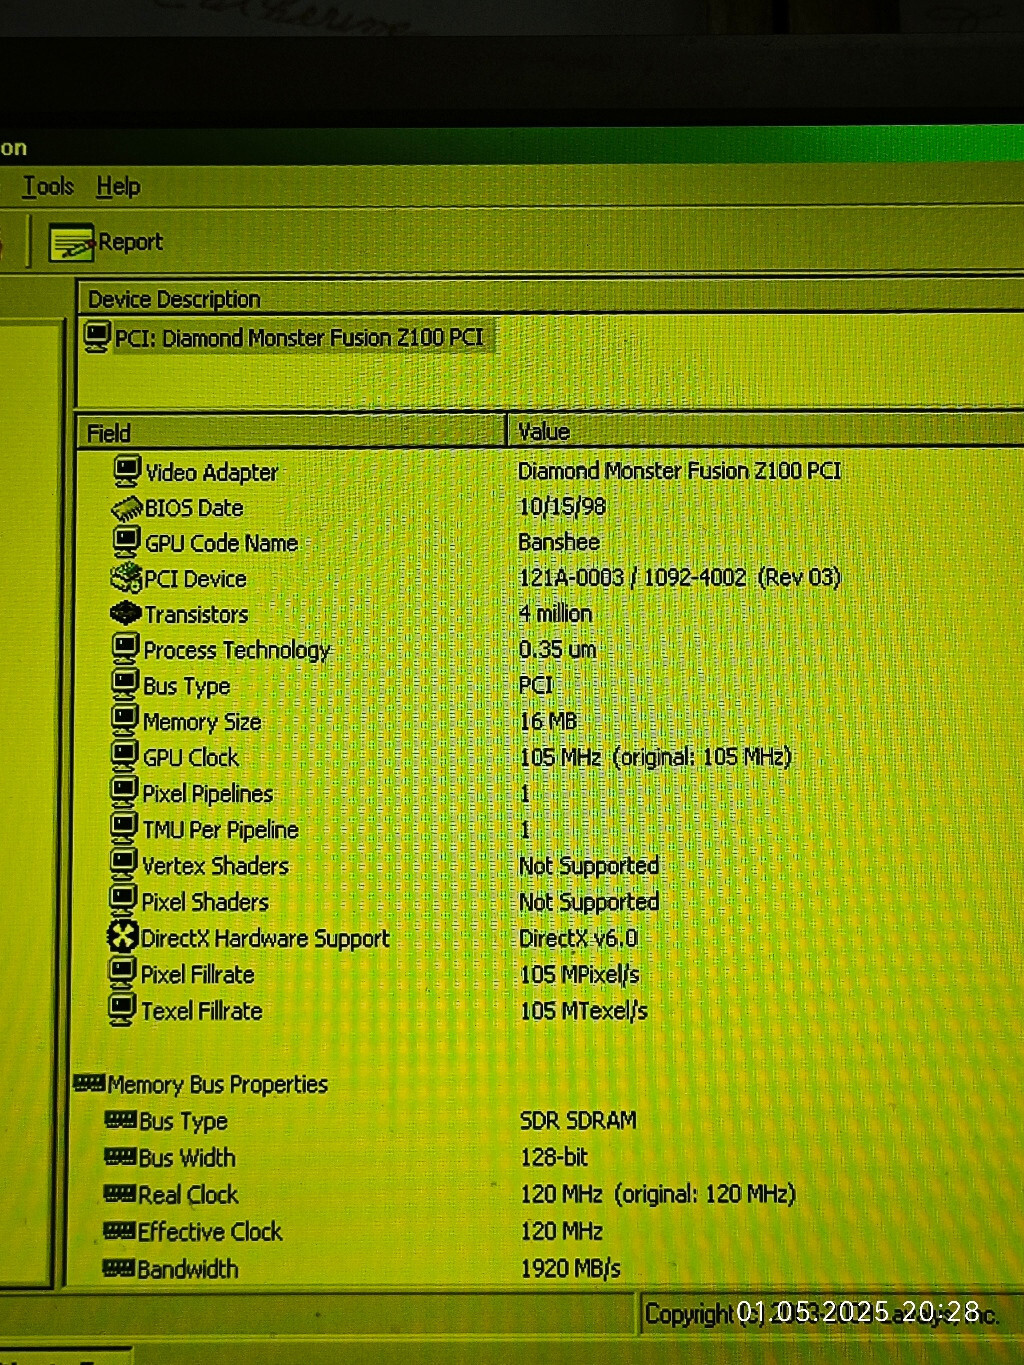Click the monitor icon beside PCI: Diamond Monster Fusion
Viewport: 1024px width, 1365px height.
point(97,337)
